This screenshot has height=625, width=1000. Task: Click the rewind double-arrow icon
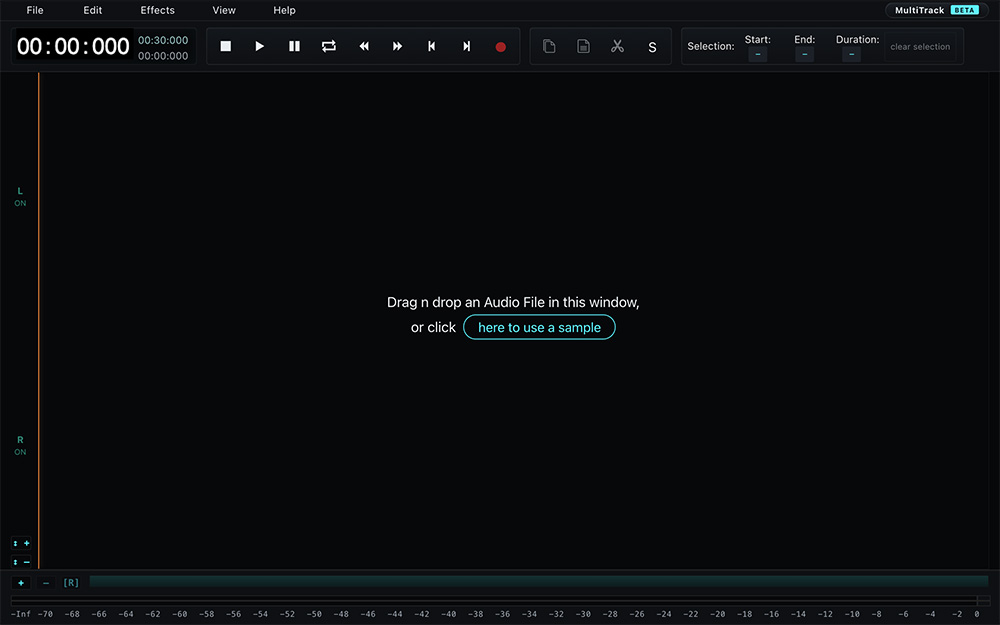[364, 46]
